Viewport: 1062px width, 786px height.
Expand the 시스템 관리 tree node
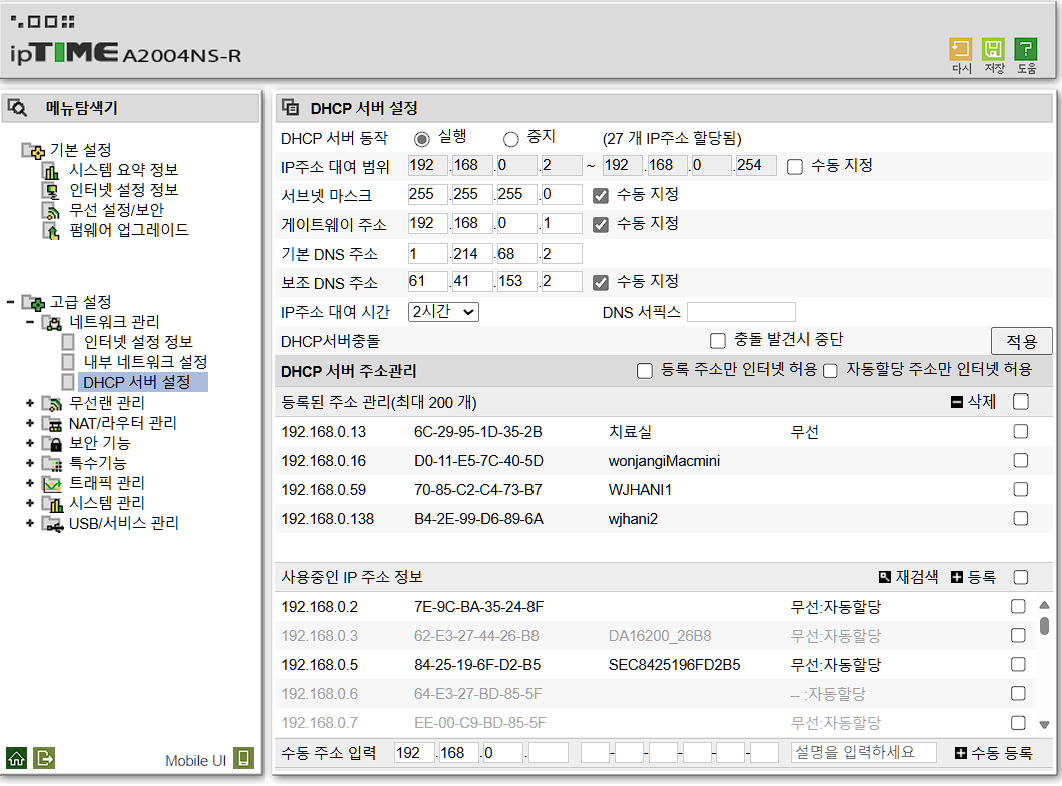30,503
